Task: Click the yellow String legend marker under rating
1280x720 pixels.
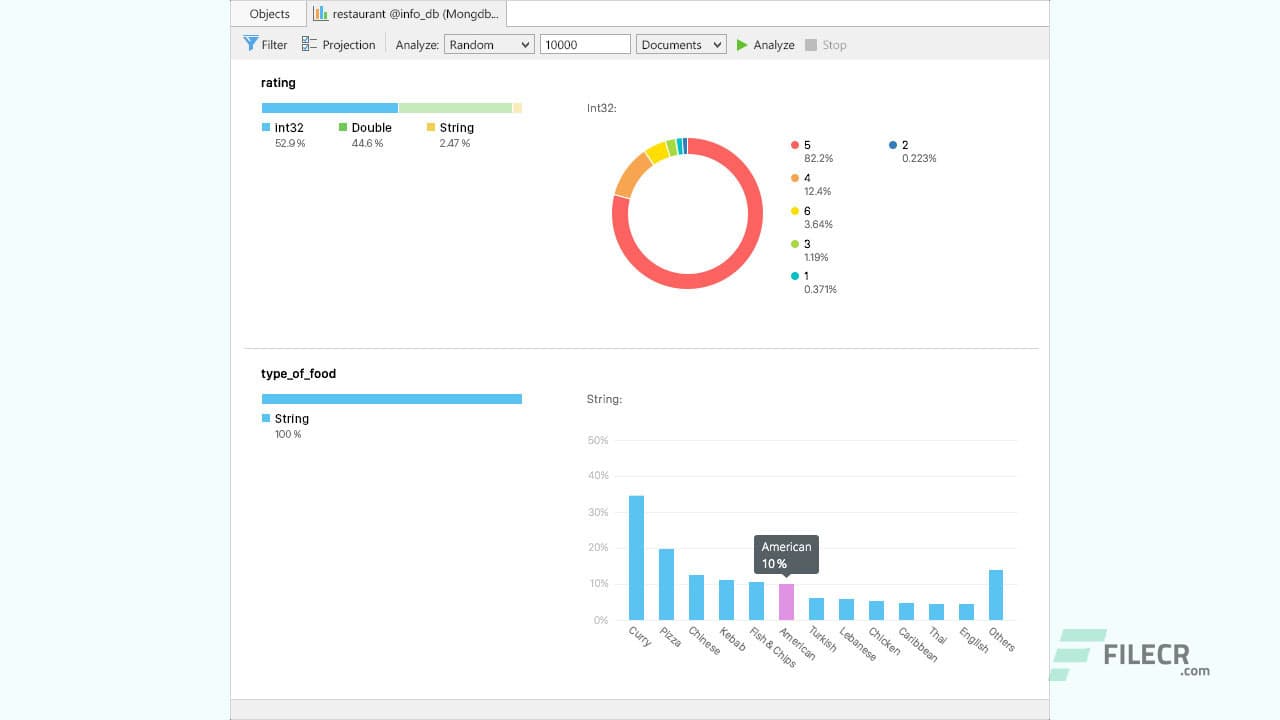Action: (x=429, y=128)
